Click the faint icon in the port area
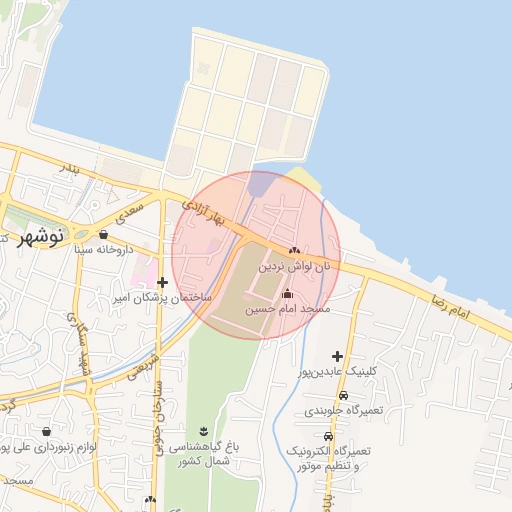 203,68
